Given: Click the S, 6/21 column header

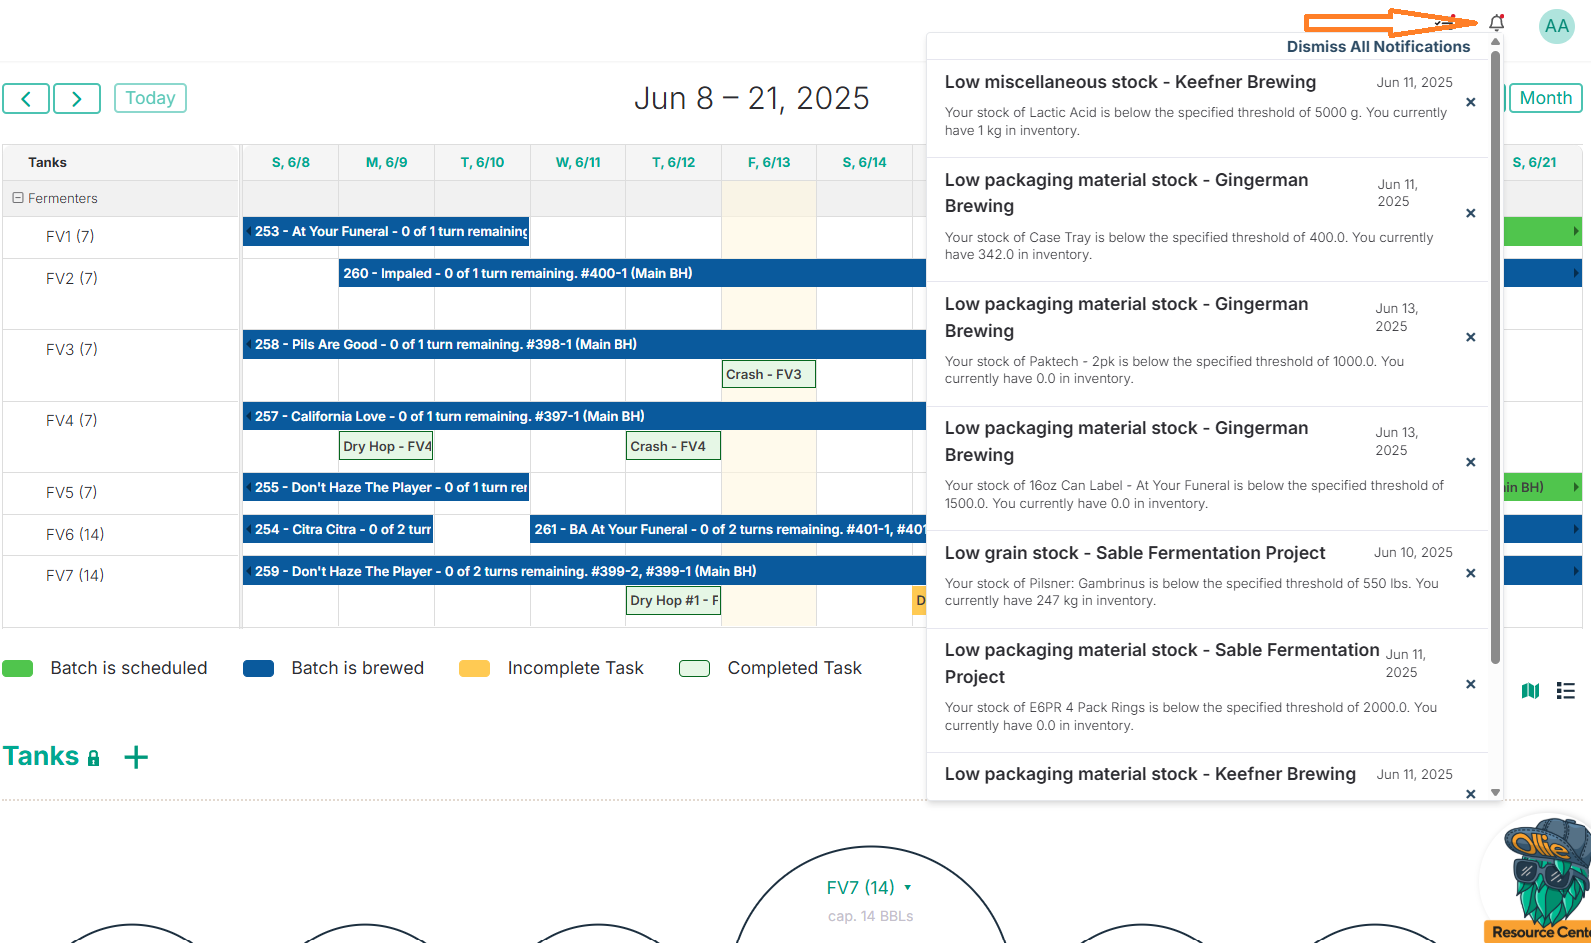Looking at the screenshot, I should pyautogui.click(x=1534, y=162).
